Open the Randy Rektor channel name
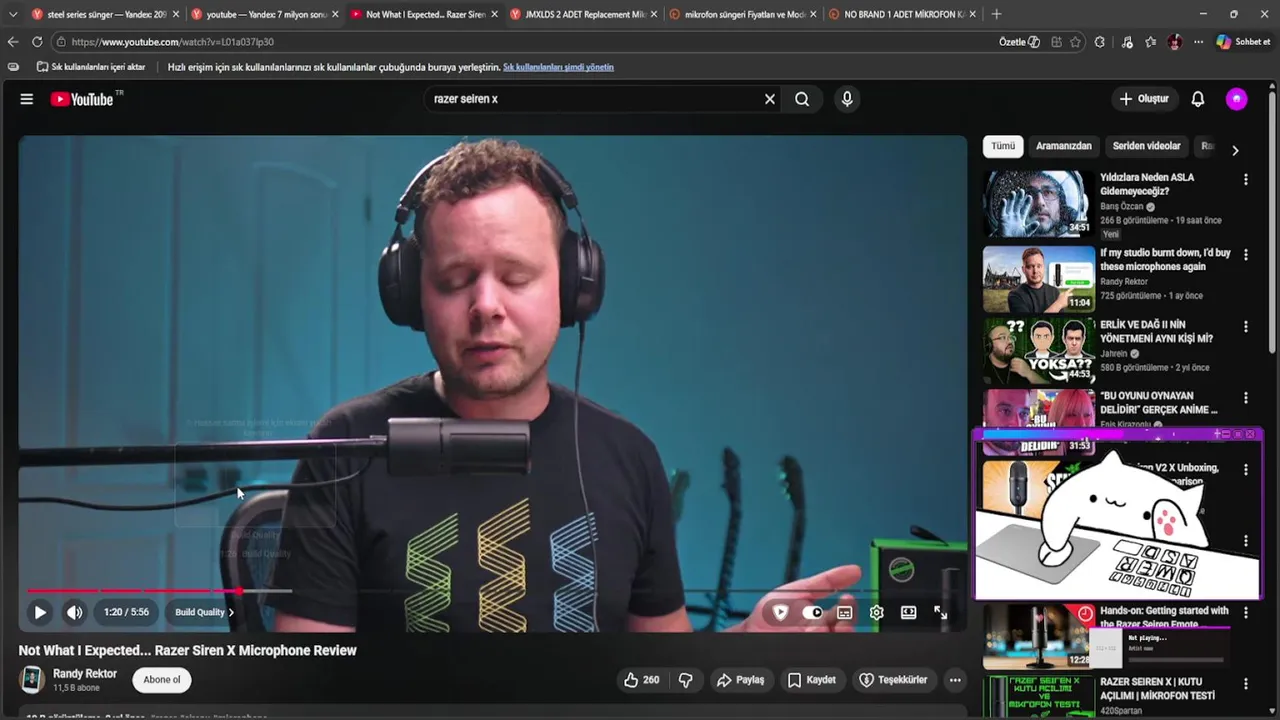This screenshot has width=1280, height=720. 85,674
